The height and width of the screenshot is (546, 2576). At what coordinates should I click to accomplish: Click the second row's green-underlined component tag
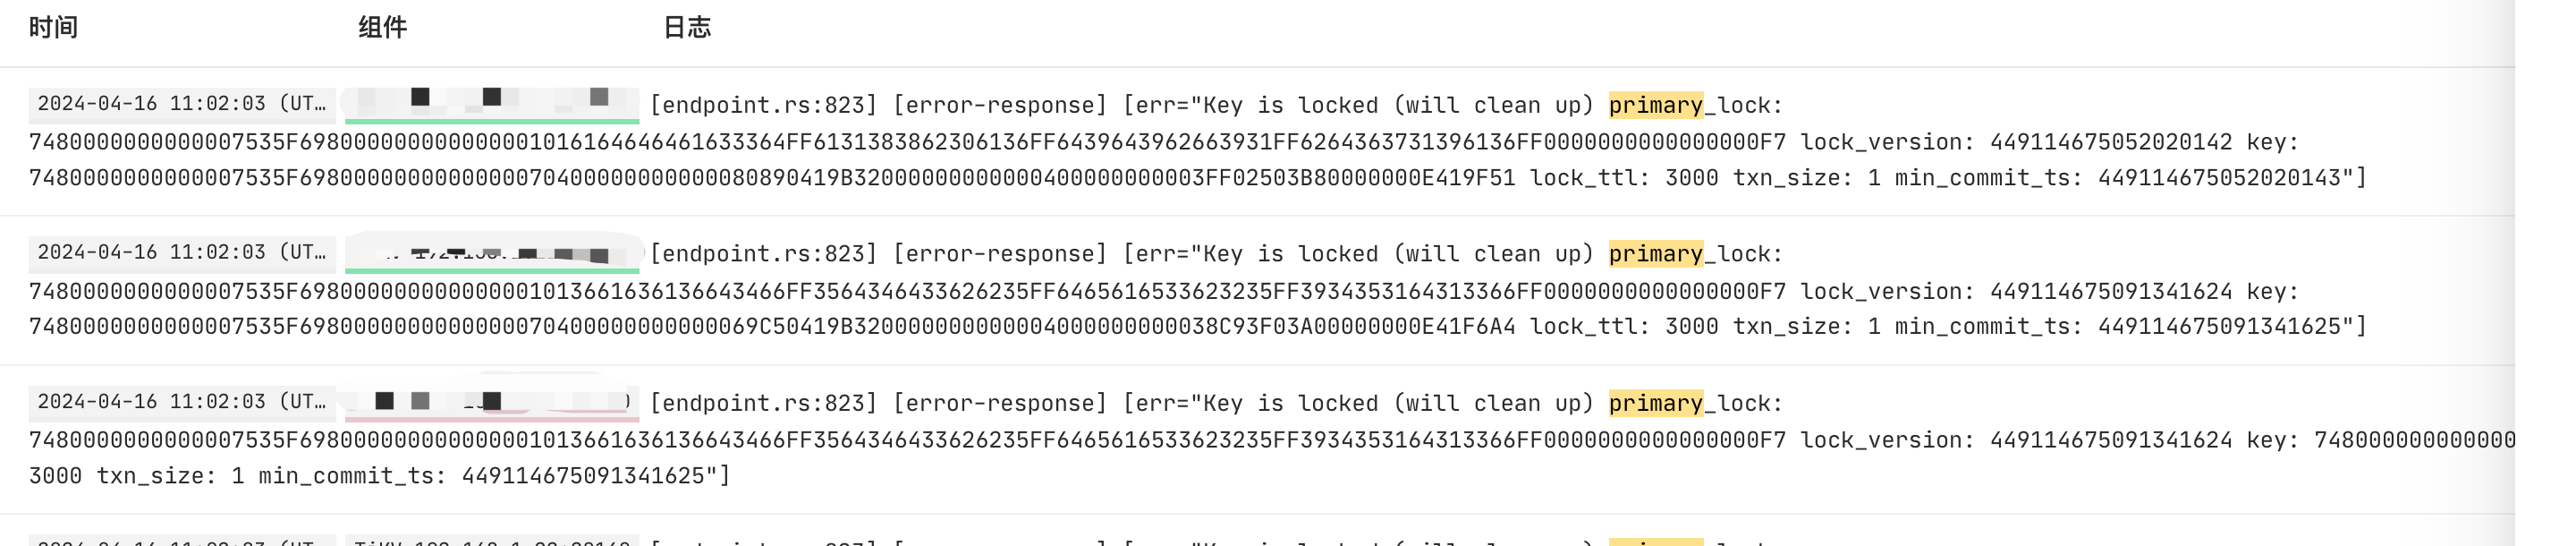pos(491,253)
